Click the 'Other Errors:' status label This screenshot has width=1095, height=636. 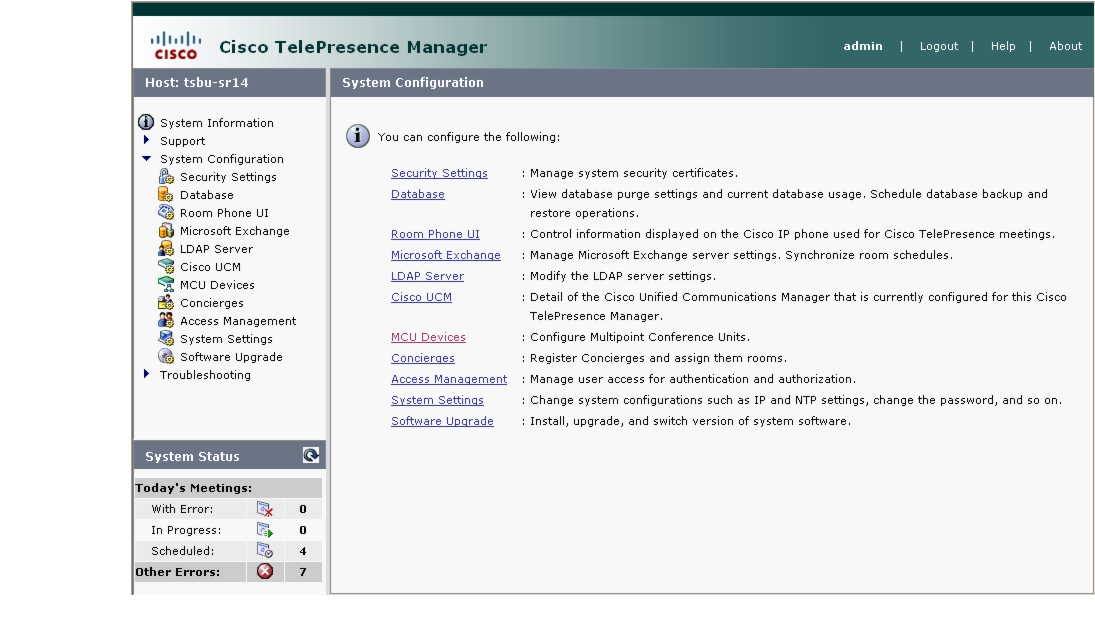click(x=177, y=572)
